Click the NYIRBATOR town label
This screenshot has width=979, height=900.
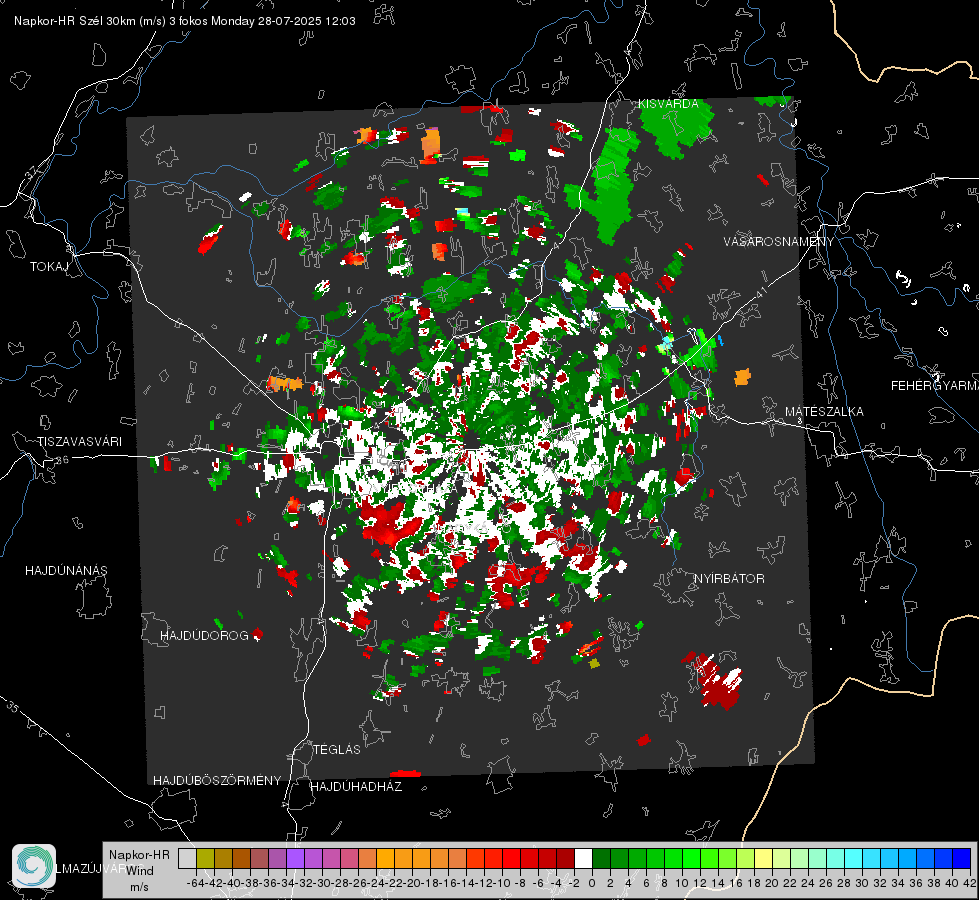tap(729, 579)
